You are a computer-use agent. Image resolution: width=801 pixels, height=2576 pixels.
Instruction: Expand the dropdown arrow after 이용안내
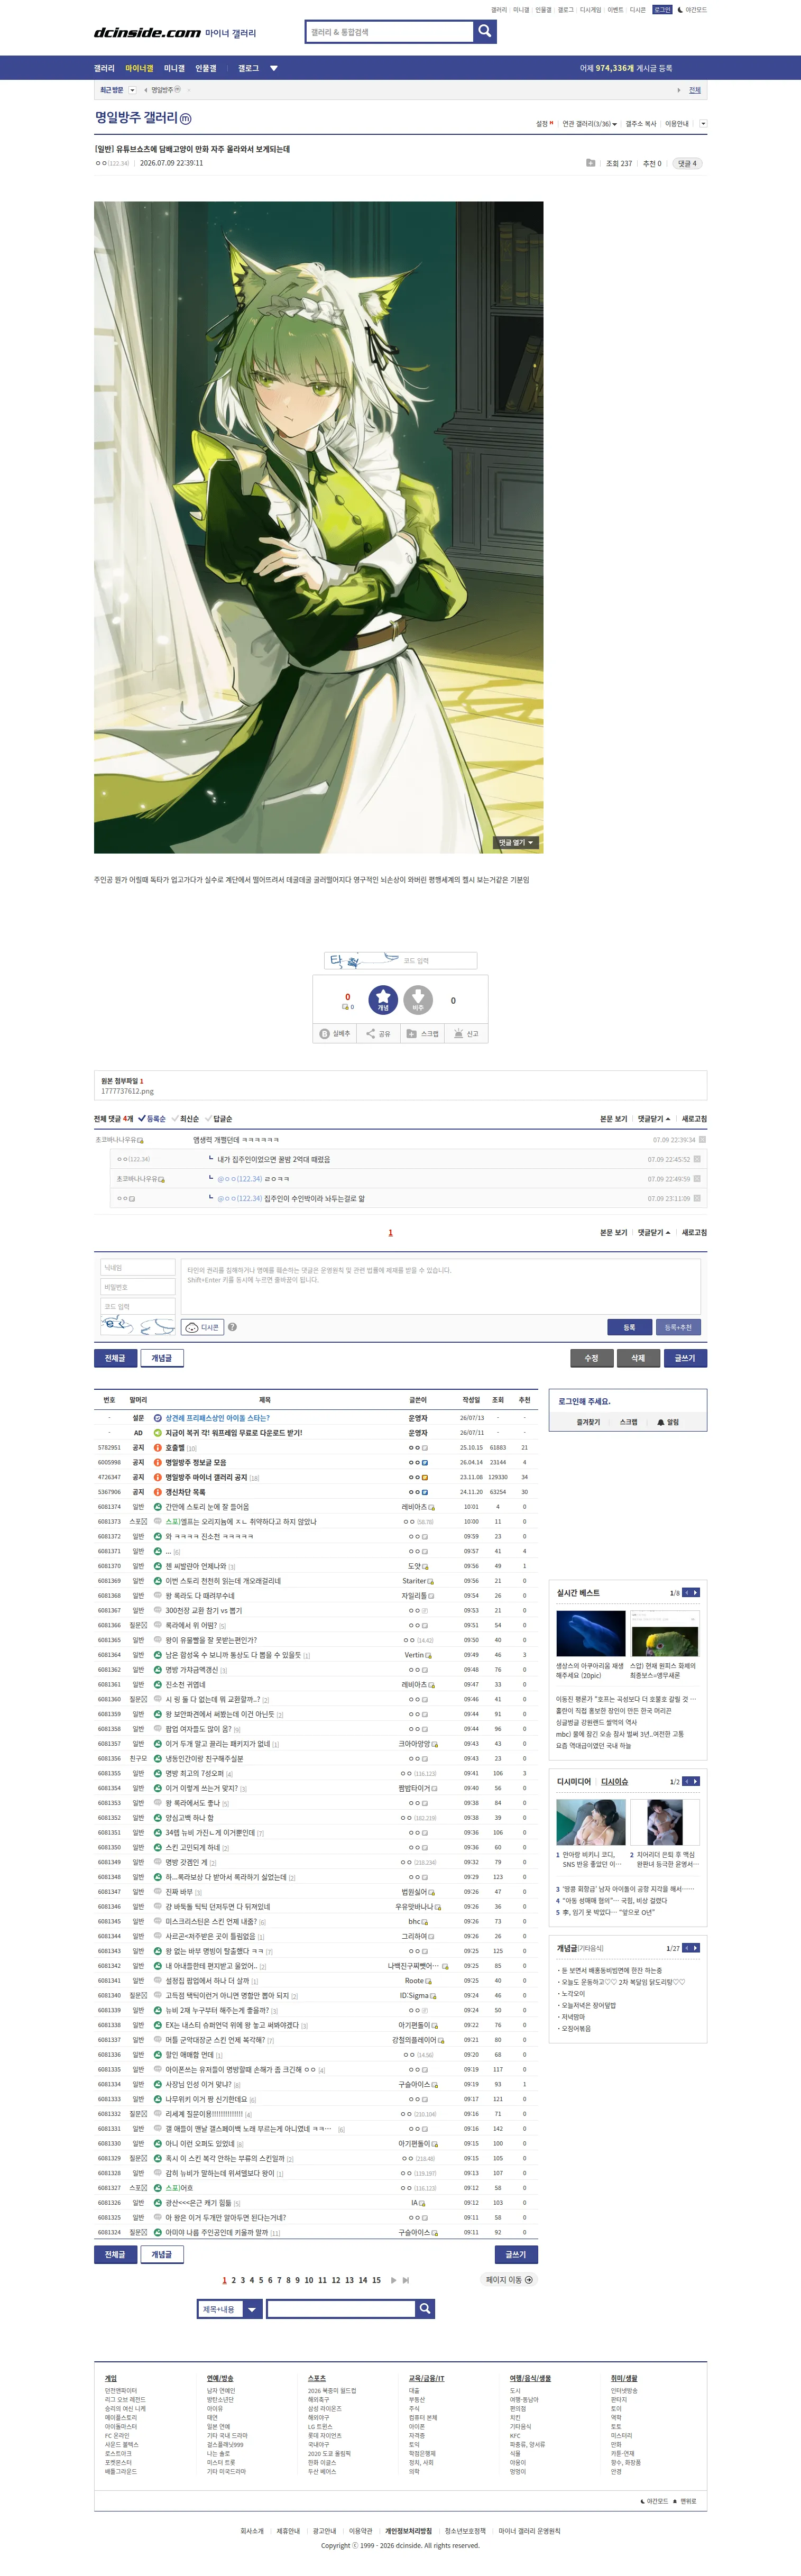703,124
